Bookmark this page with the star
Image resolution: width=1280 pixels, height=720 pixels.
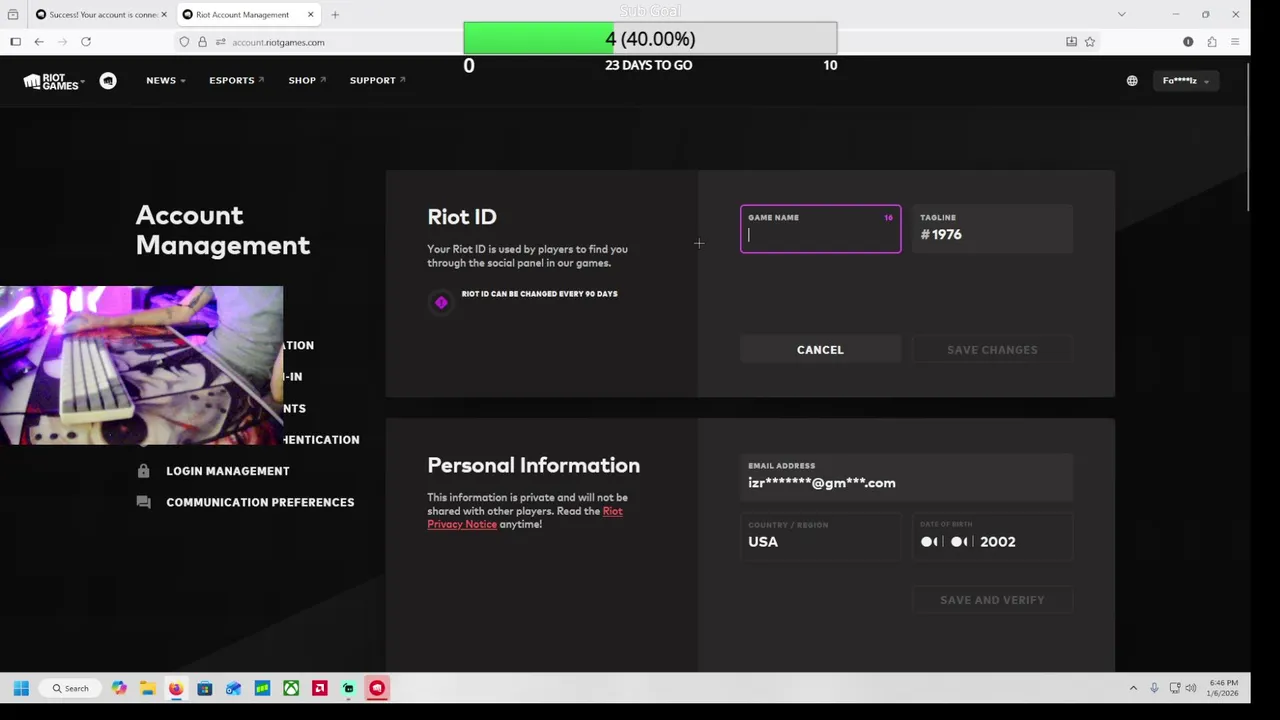[x=1090, y=42]
